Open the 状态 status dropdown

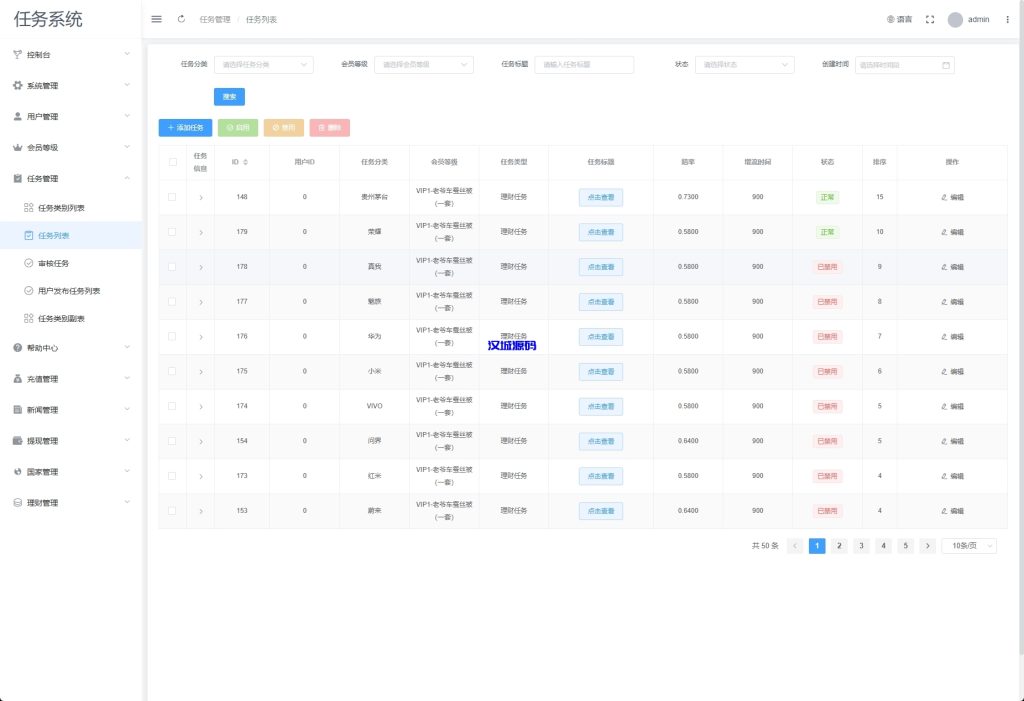(744, 65)
